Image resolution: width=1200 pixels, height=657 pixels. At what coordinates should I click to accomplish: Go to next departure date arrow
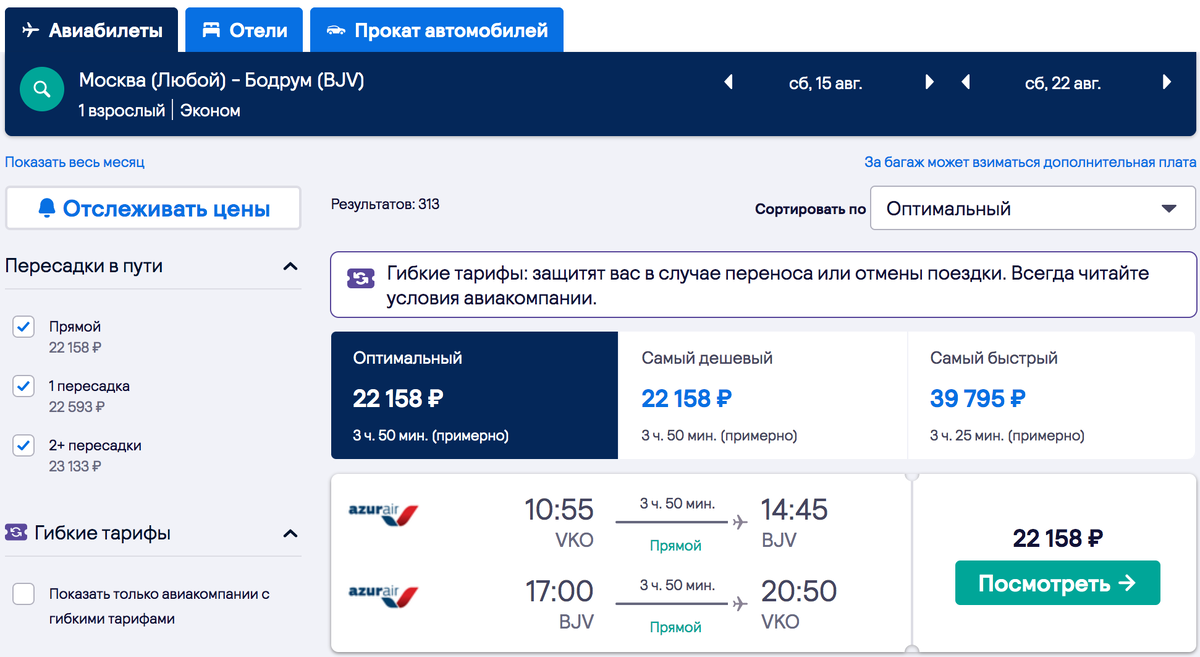pos(929,83)
